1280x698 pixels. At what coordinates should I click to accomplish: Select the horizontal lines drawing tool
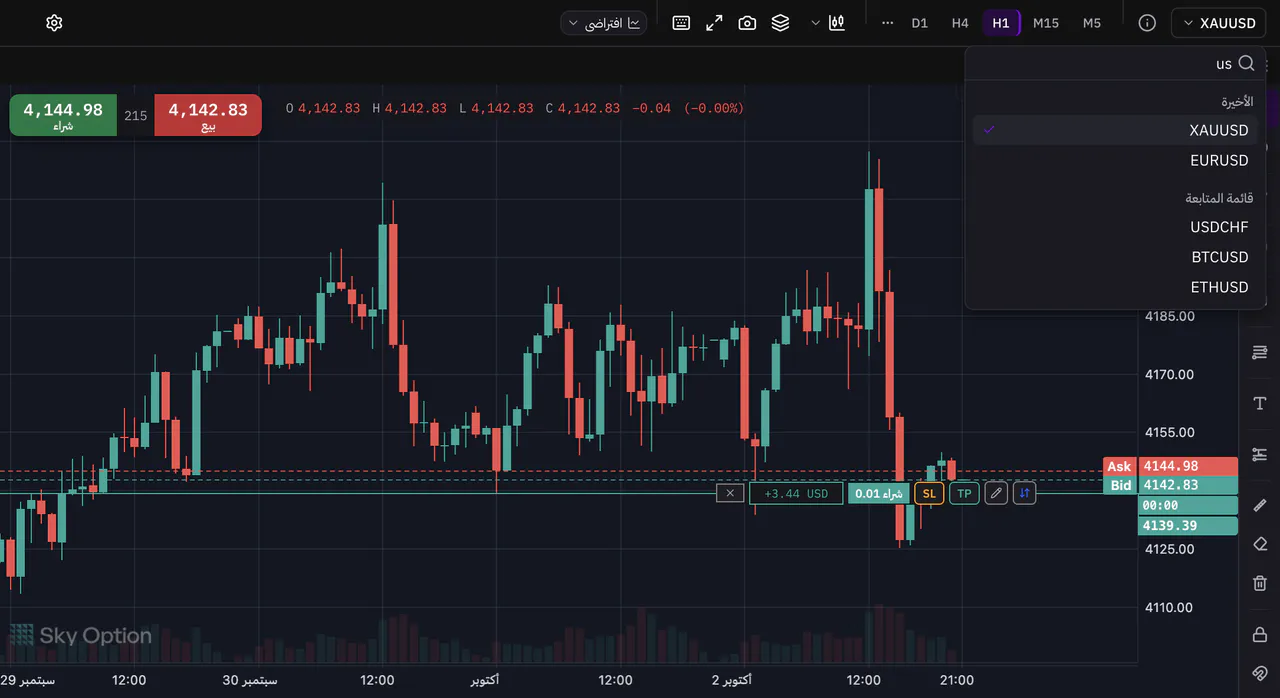coord(1260,352)
